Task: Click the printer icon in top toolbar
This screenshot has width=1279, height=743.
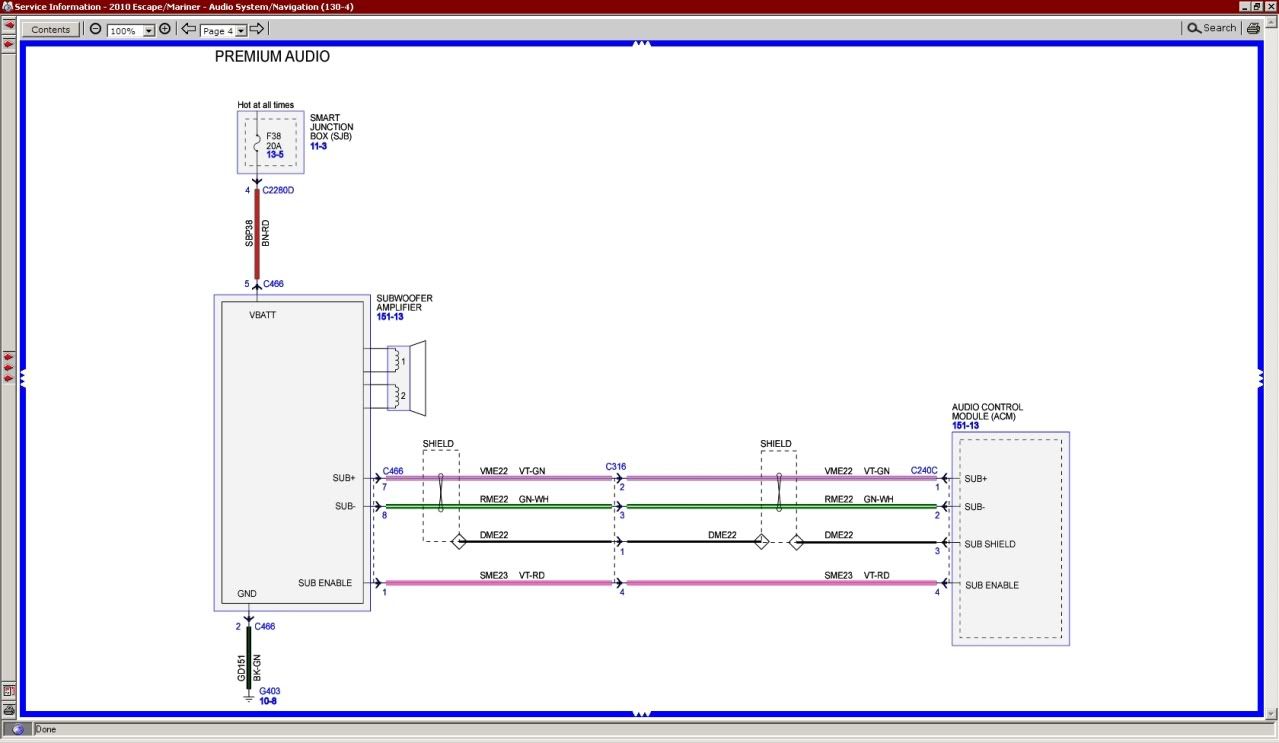Action: [x=1253, y=29]
